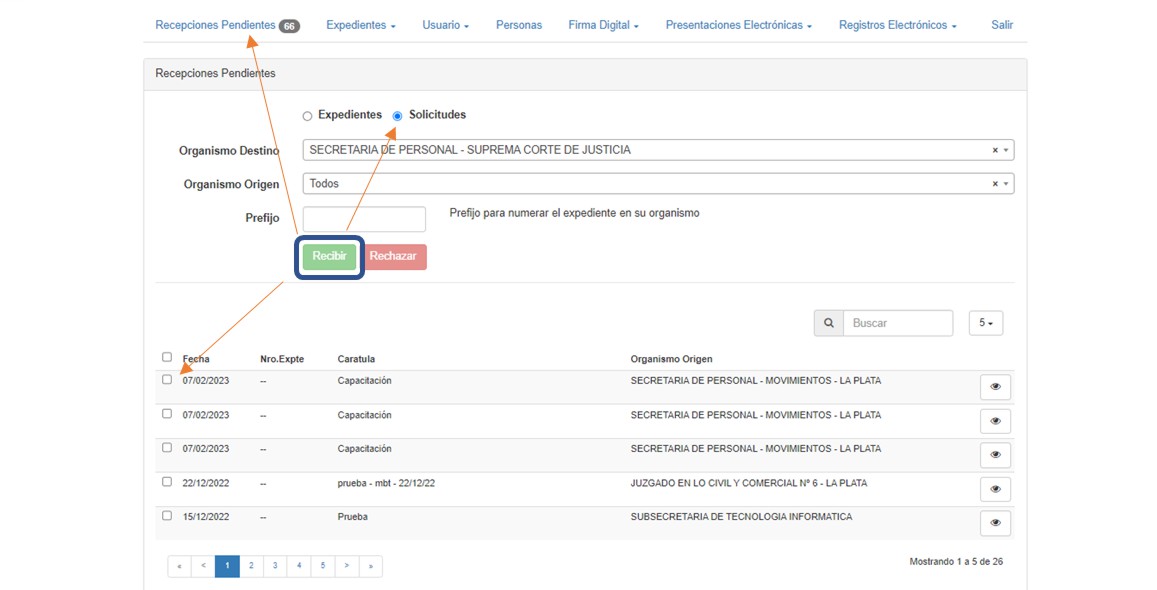Clear the Organismo Destino selection with x
This screenshot has height=590, width=1157.
point(995,150)
